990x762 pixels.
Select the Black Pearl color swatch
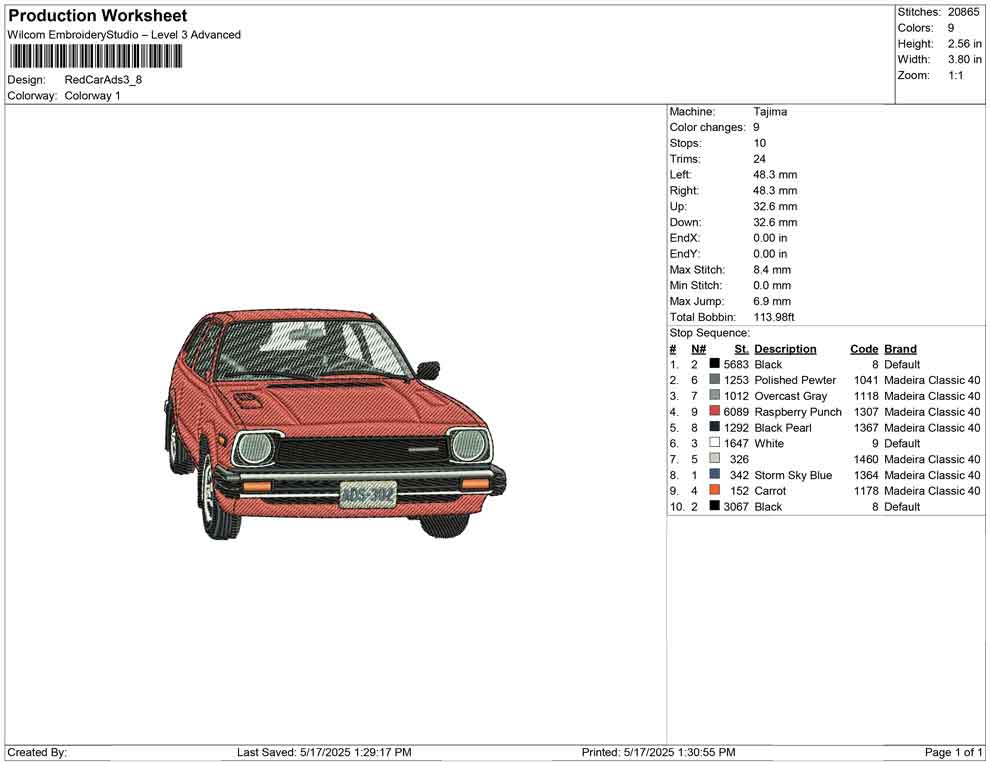(714, 428)
